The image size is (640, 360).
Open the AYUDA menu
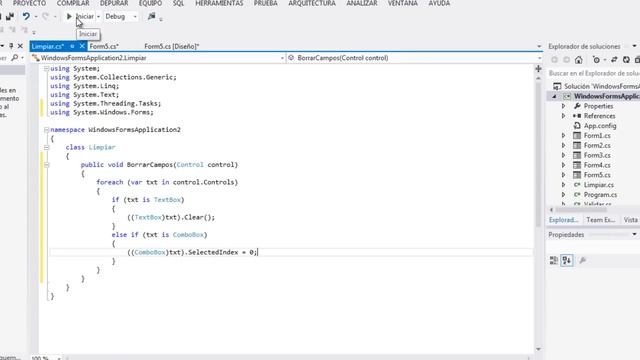439,3
